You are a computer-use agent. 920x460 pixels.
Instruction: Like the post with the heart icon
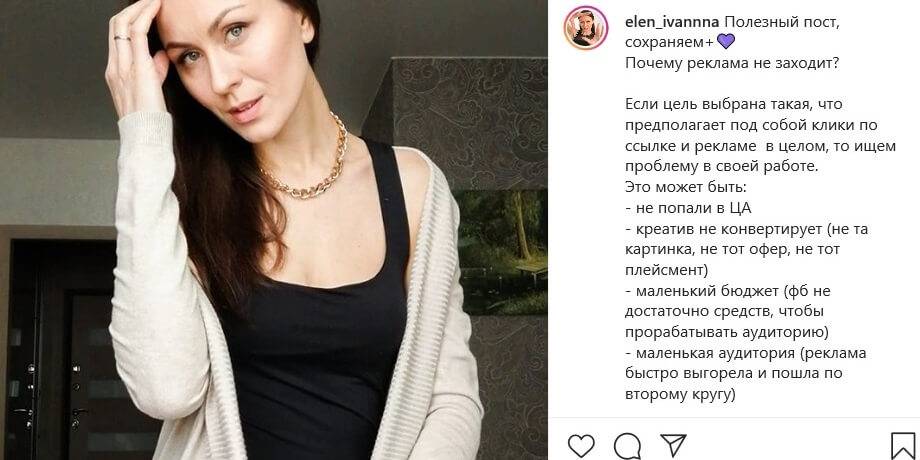tap(581, 445)
